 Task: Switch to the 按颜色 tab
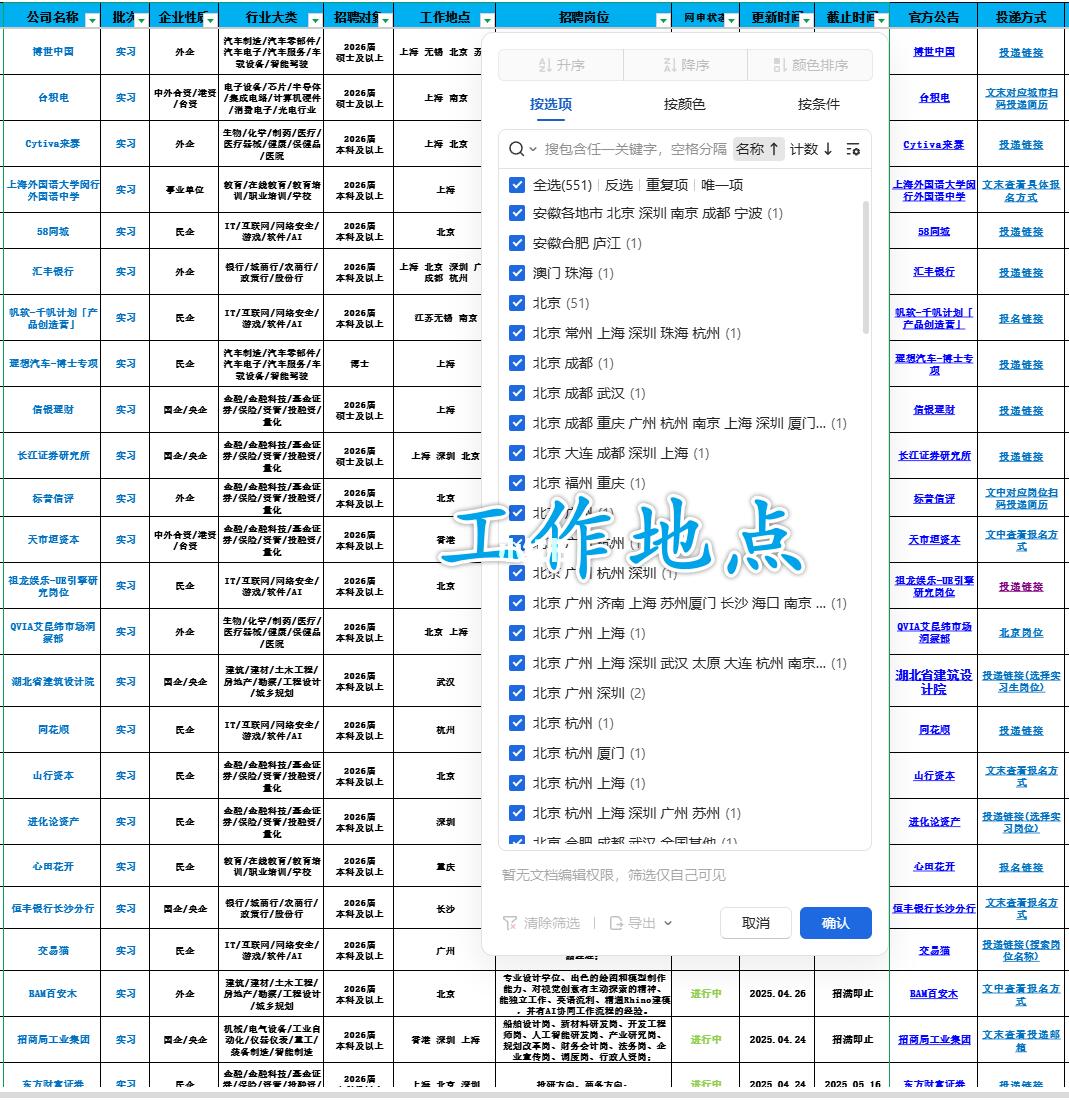684,104
